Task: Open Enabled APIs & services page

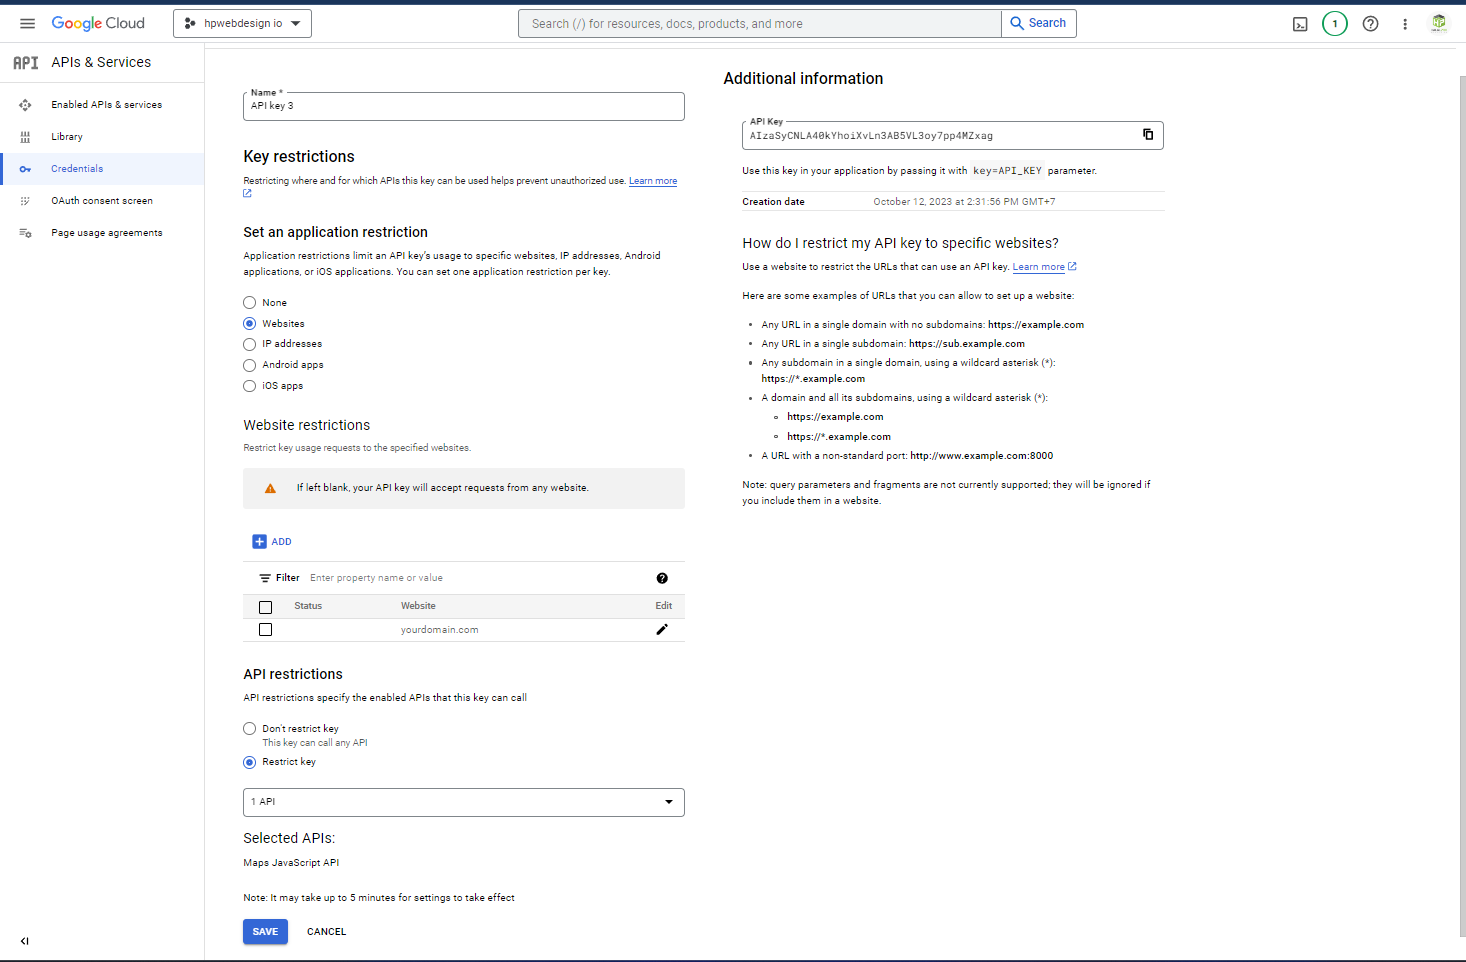Action: click(106, 105)
